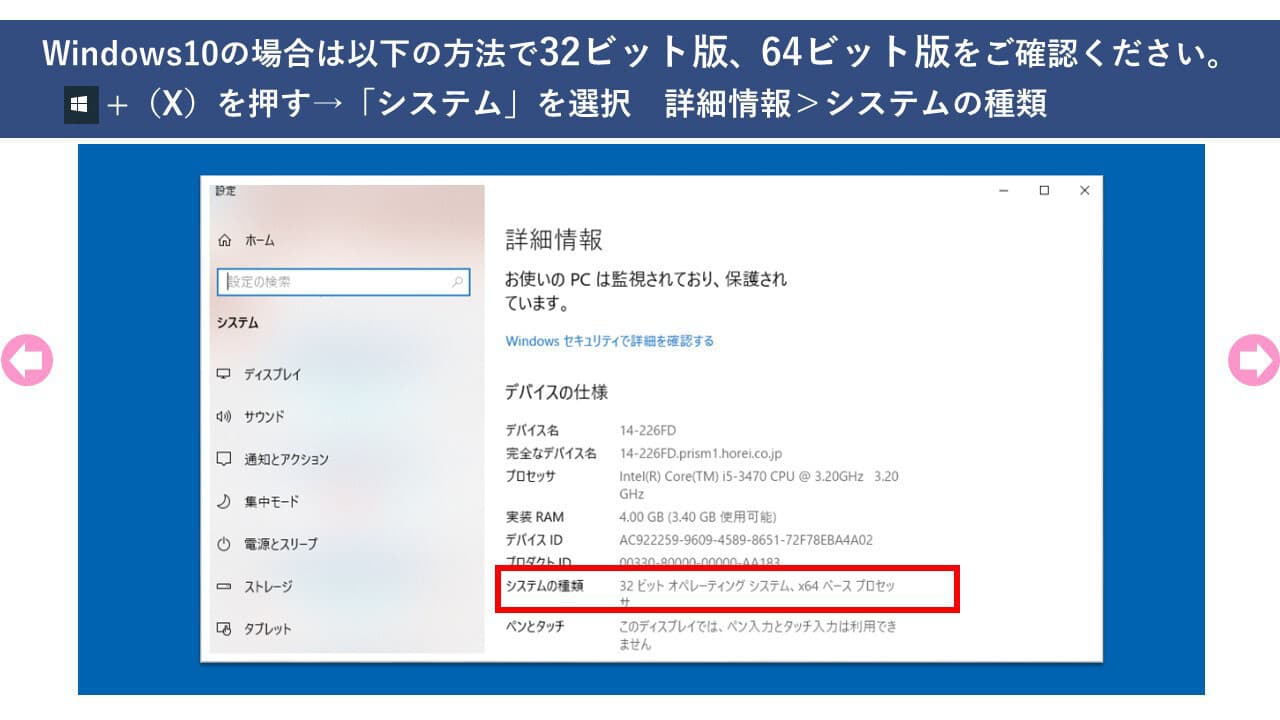The height and width of the screenshot is (720, 1280).
Task: Select ディスプレイ settings page
Action: tap(272, 374)
